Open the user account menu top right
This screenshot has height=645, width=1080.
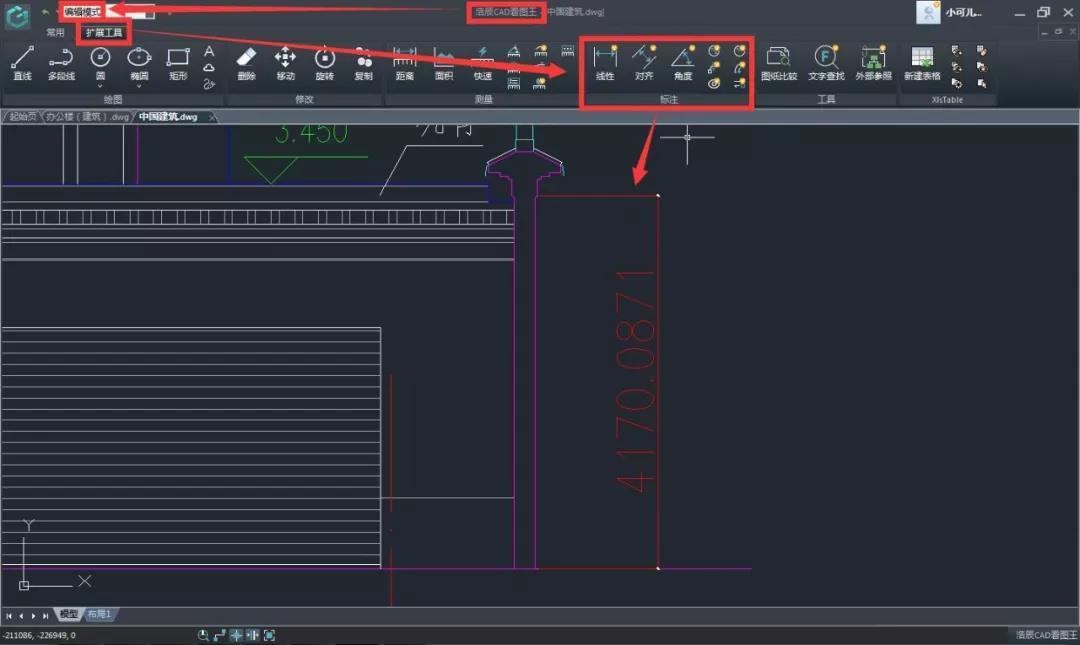tap(952, 12)
